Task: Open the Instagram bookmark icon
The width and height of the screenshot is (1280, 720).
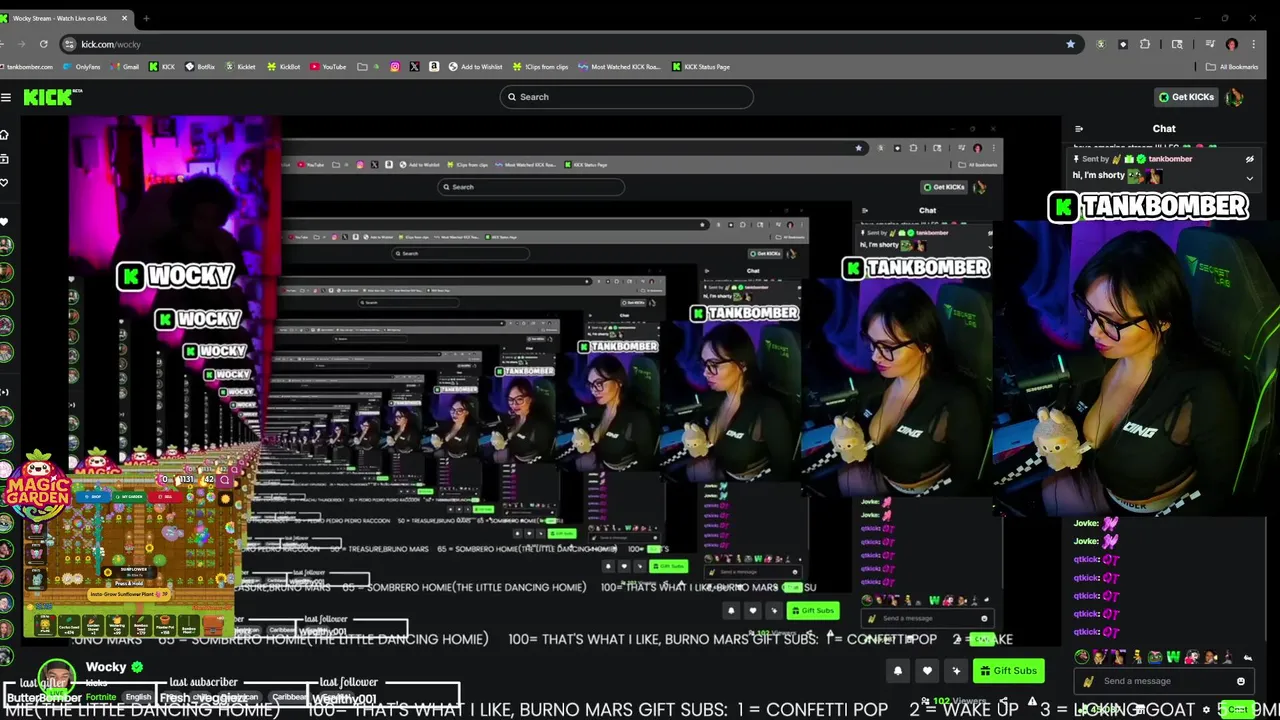Action: [395, 67]
